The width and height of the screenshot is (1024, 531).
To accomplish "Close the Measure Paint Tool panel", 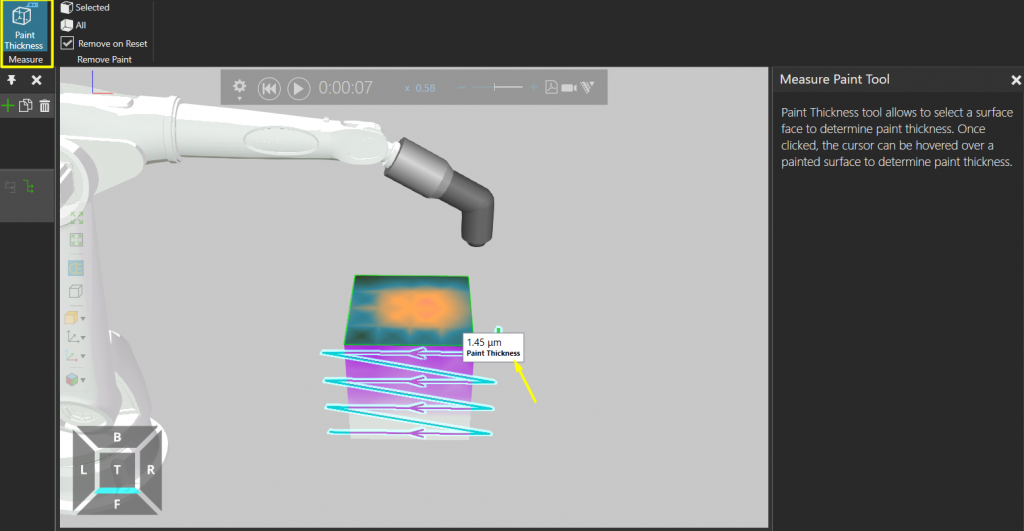I will tap(1016, 80).
